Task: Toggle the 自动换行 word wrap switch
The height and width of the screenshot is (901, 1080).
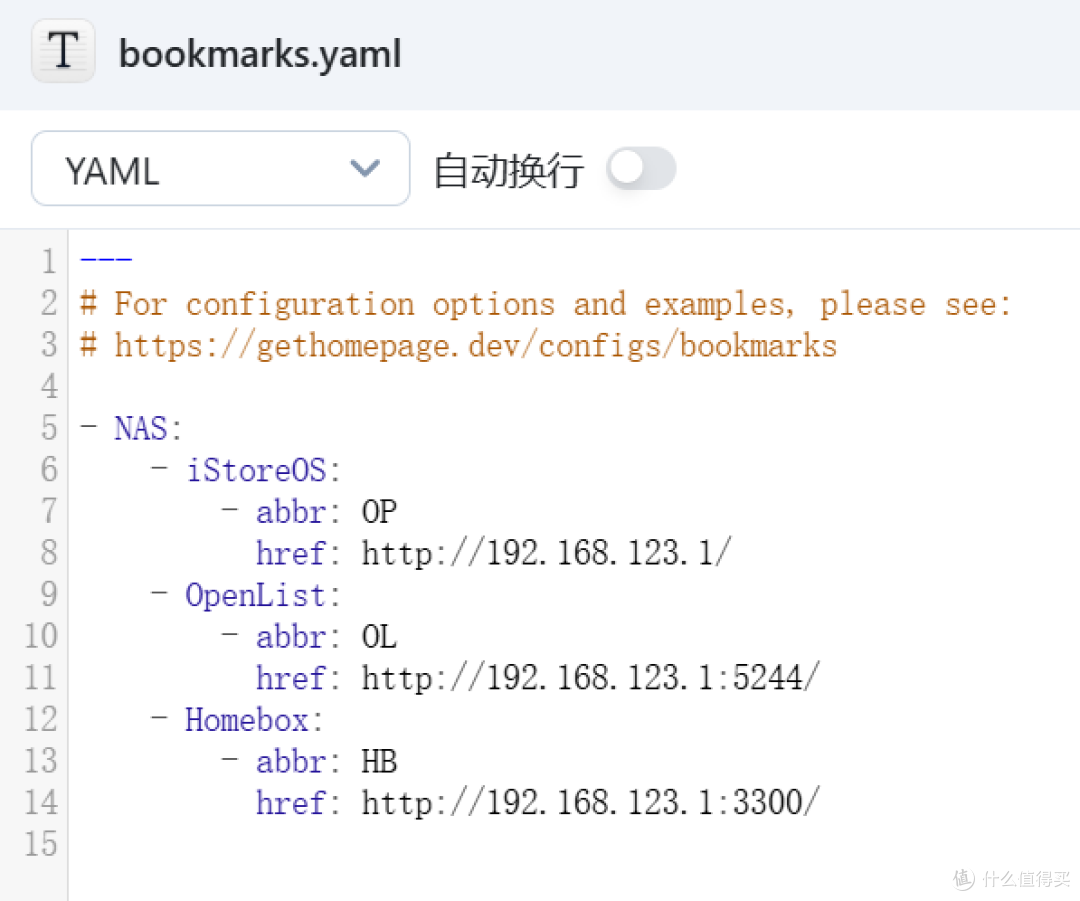Action: pos(641,169)
